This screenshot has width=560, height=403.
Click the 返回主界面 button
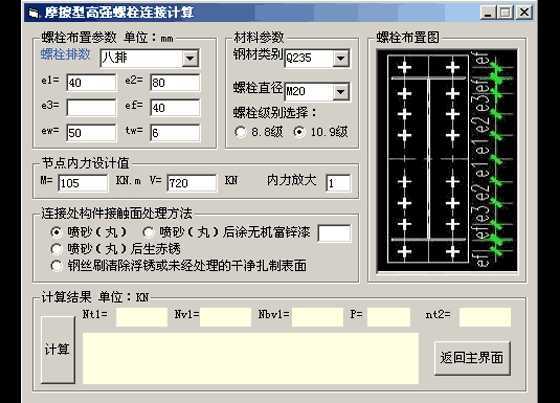pos(472,358)
